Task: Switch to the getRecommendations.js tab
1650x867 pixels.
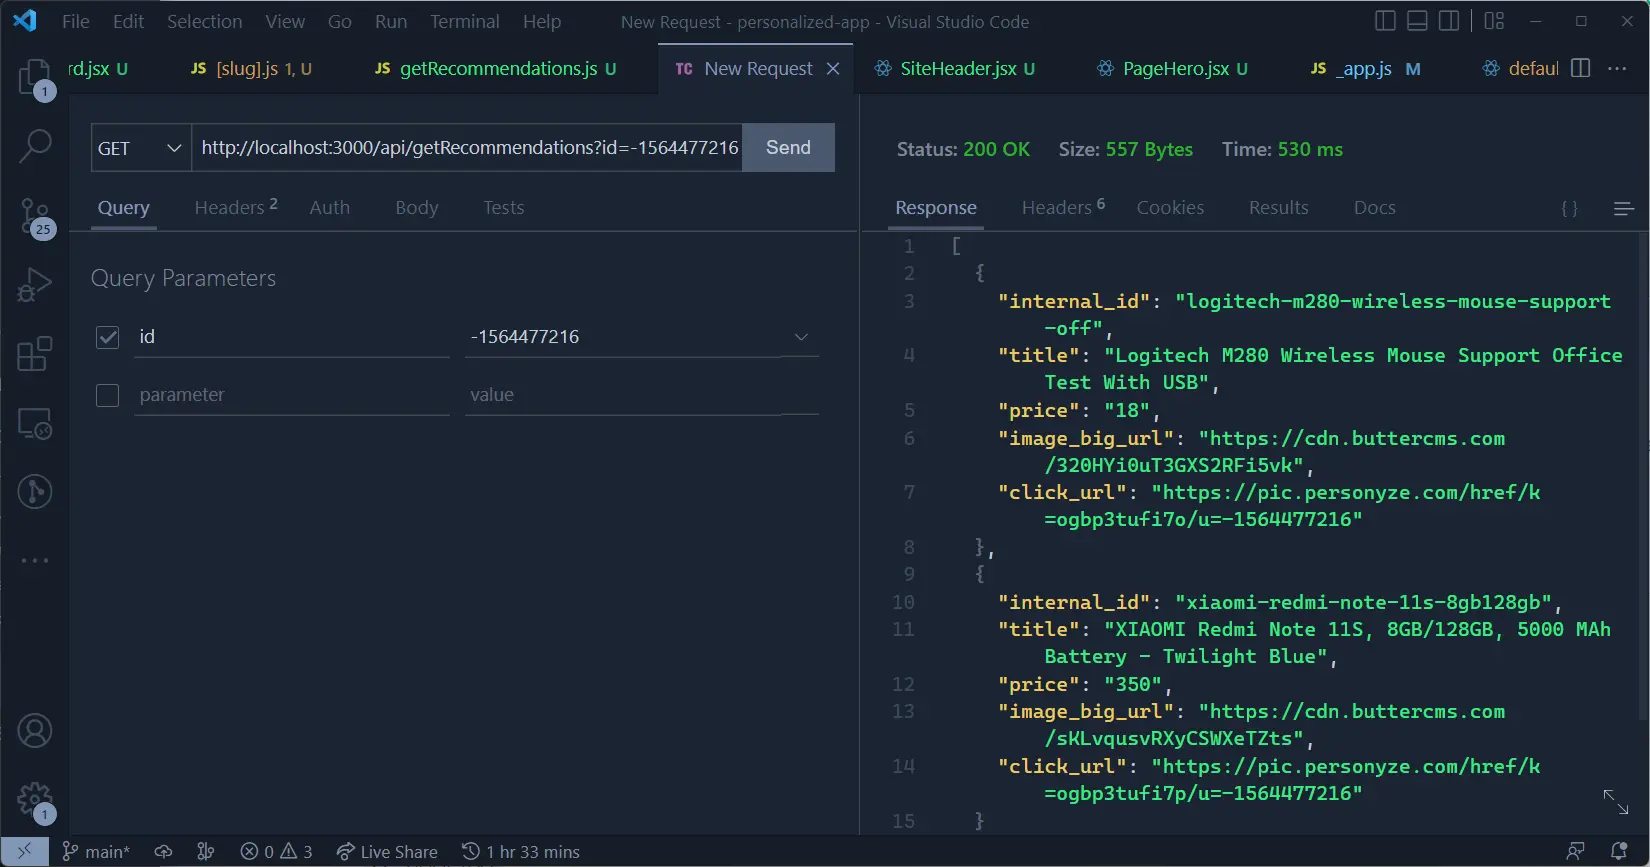Action: click(x=496, y=68)
